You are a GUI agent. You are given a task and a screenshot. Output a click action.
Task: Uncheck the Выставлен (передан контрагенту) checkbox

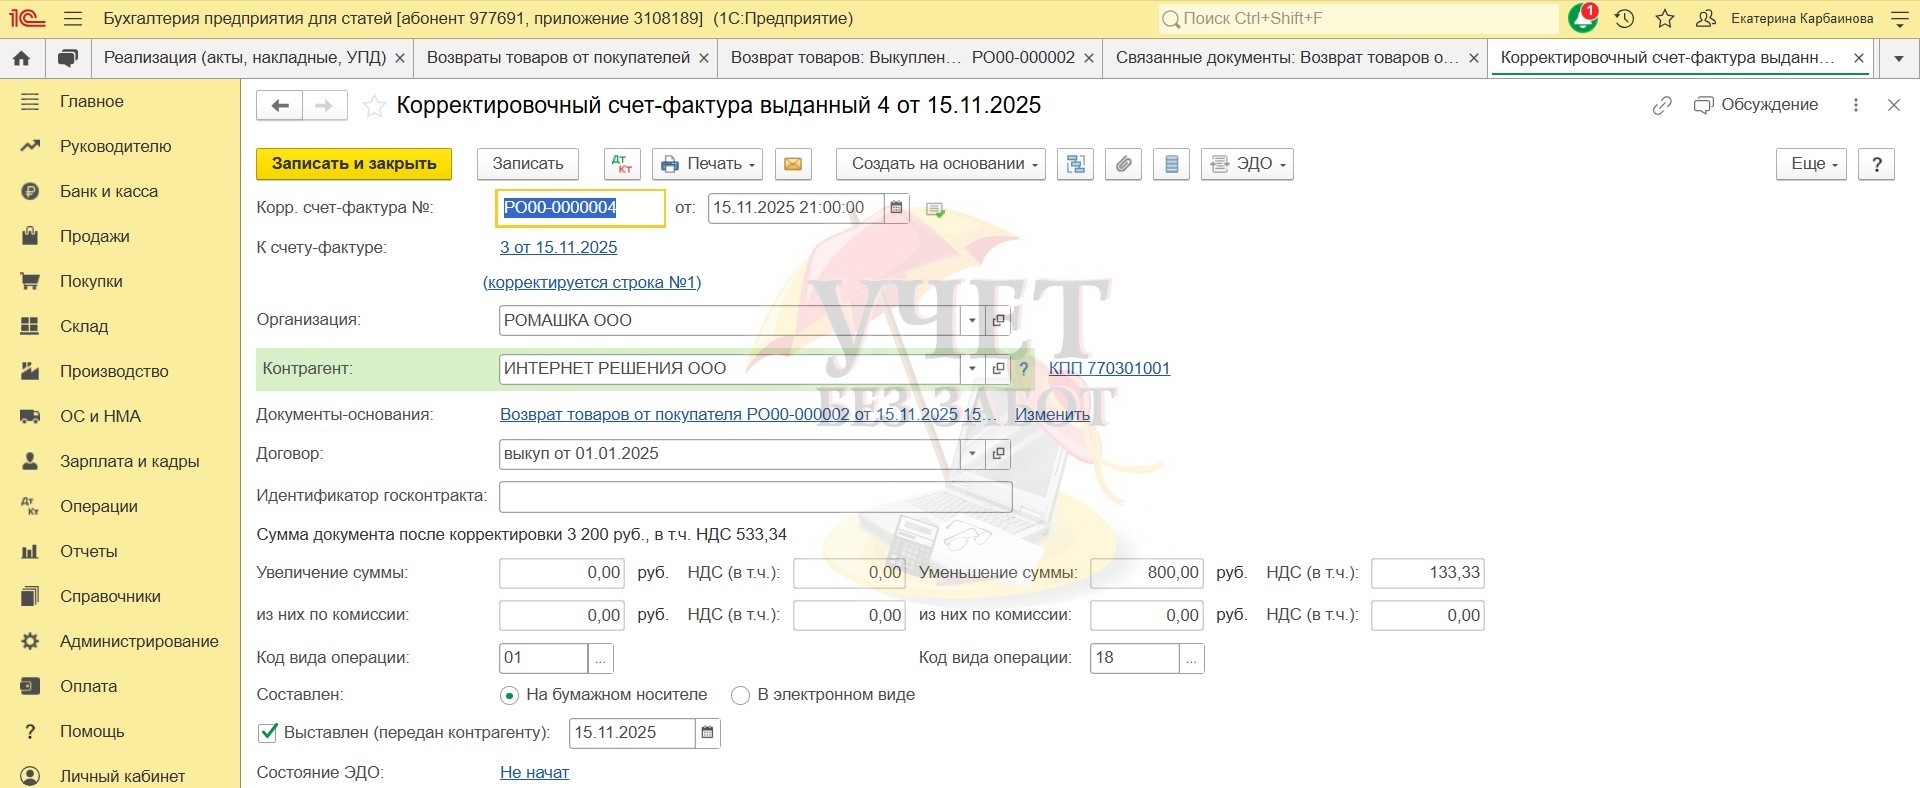(268, 733)
